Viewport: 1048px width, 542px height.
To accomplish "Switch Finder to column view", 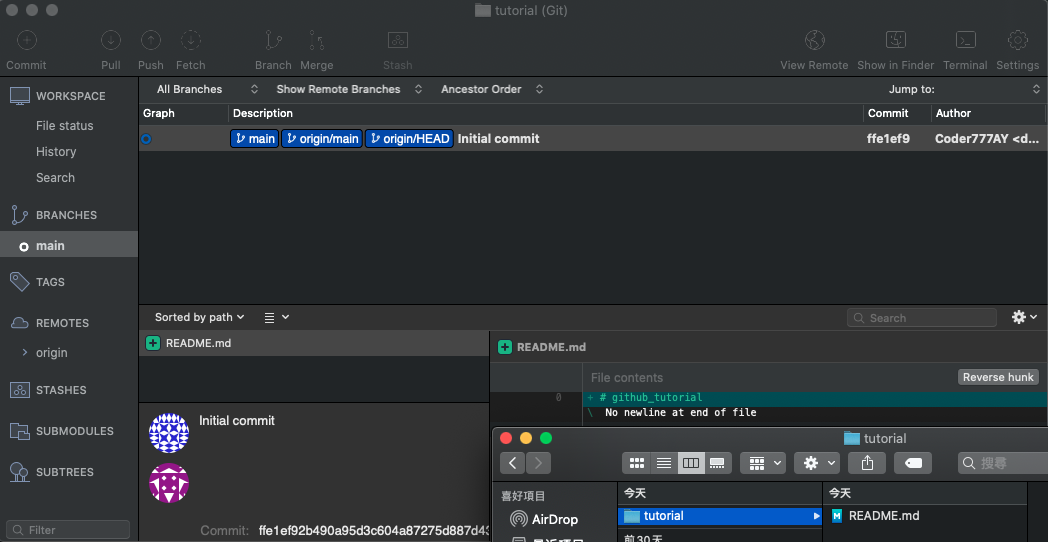I will [x=691, y=462].
